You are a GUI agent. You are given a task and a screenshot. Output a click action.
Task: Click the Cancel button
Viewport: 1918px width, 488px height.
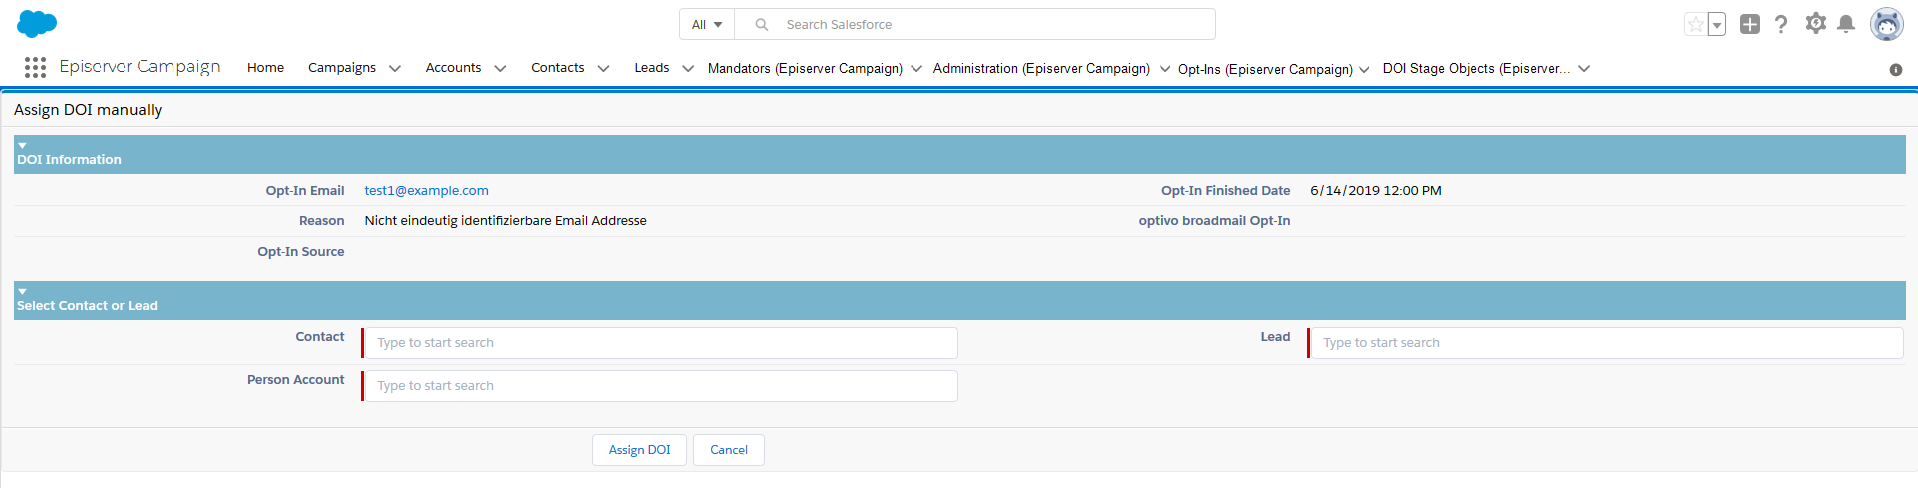point(728,450)
